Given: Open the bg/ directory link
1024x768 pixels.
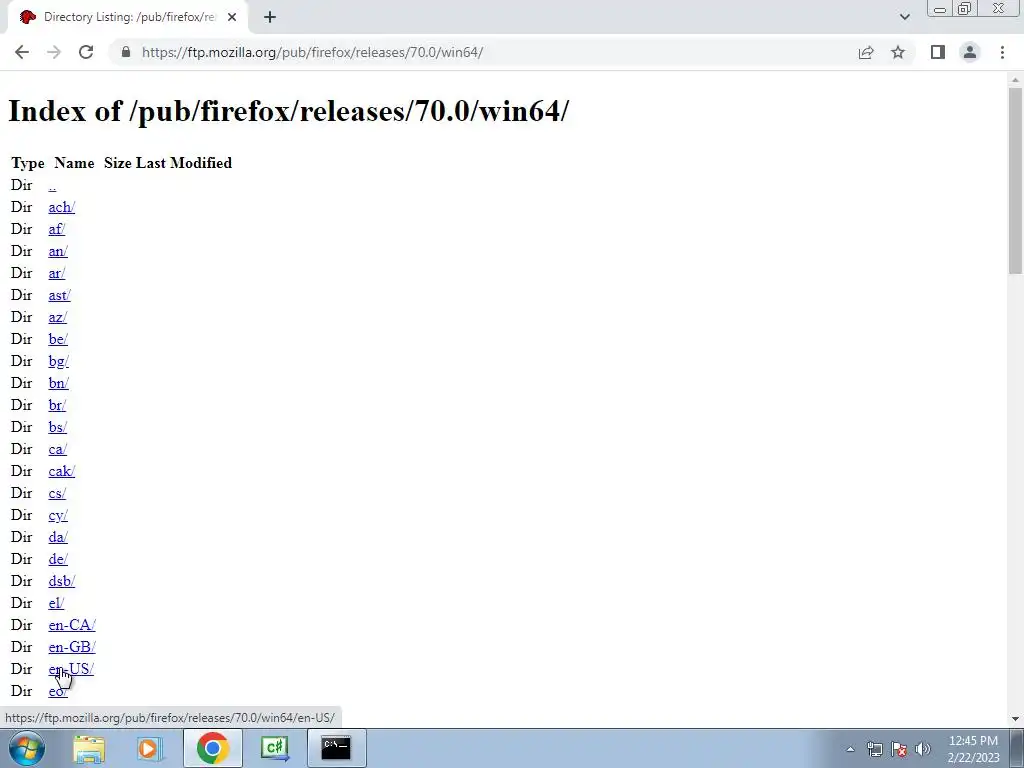Looking at the screenshot, I should 58,361.
